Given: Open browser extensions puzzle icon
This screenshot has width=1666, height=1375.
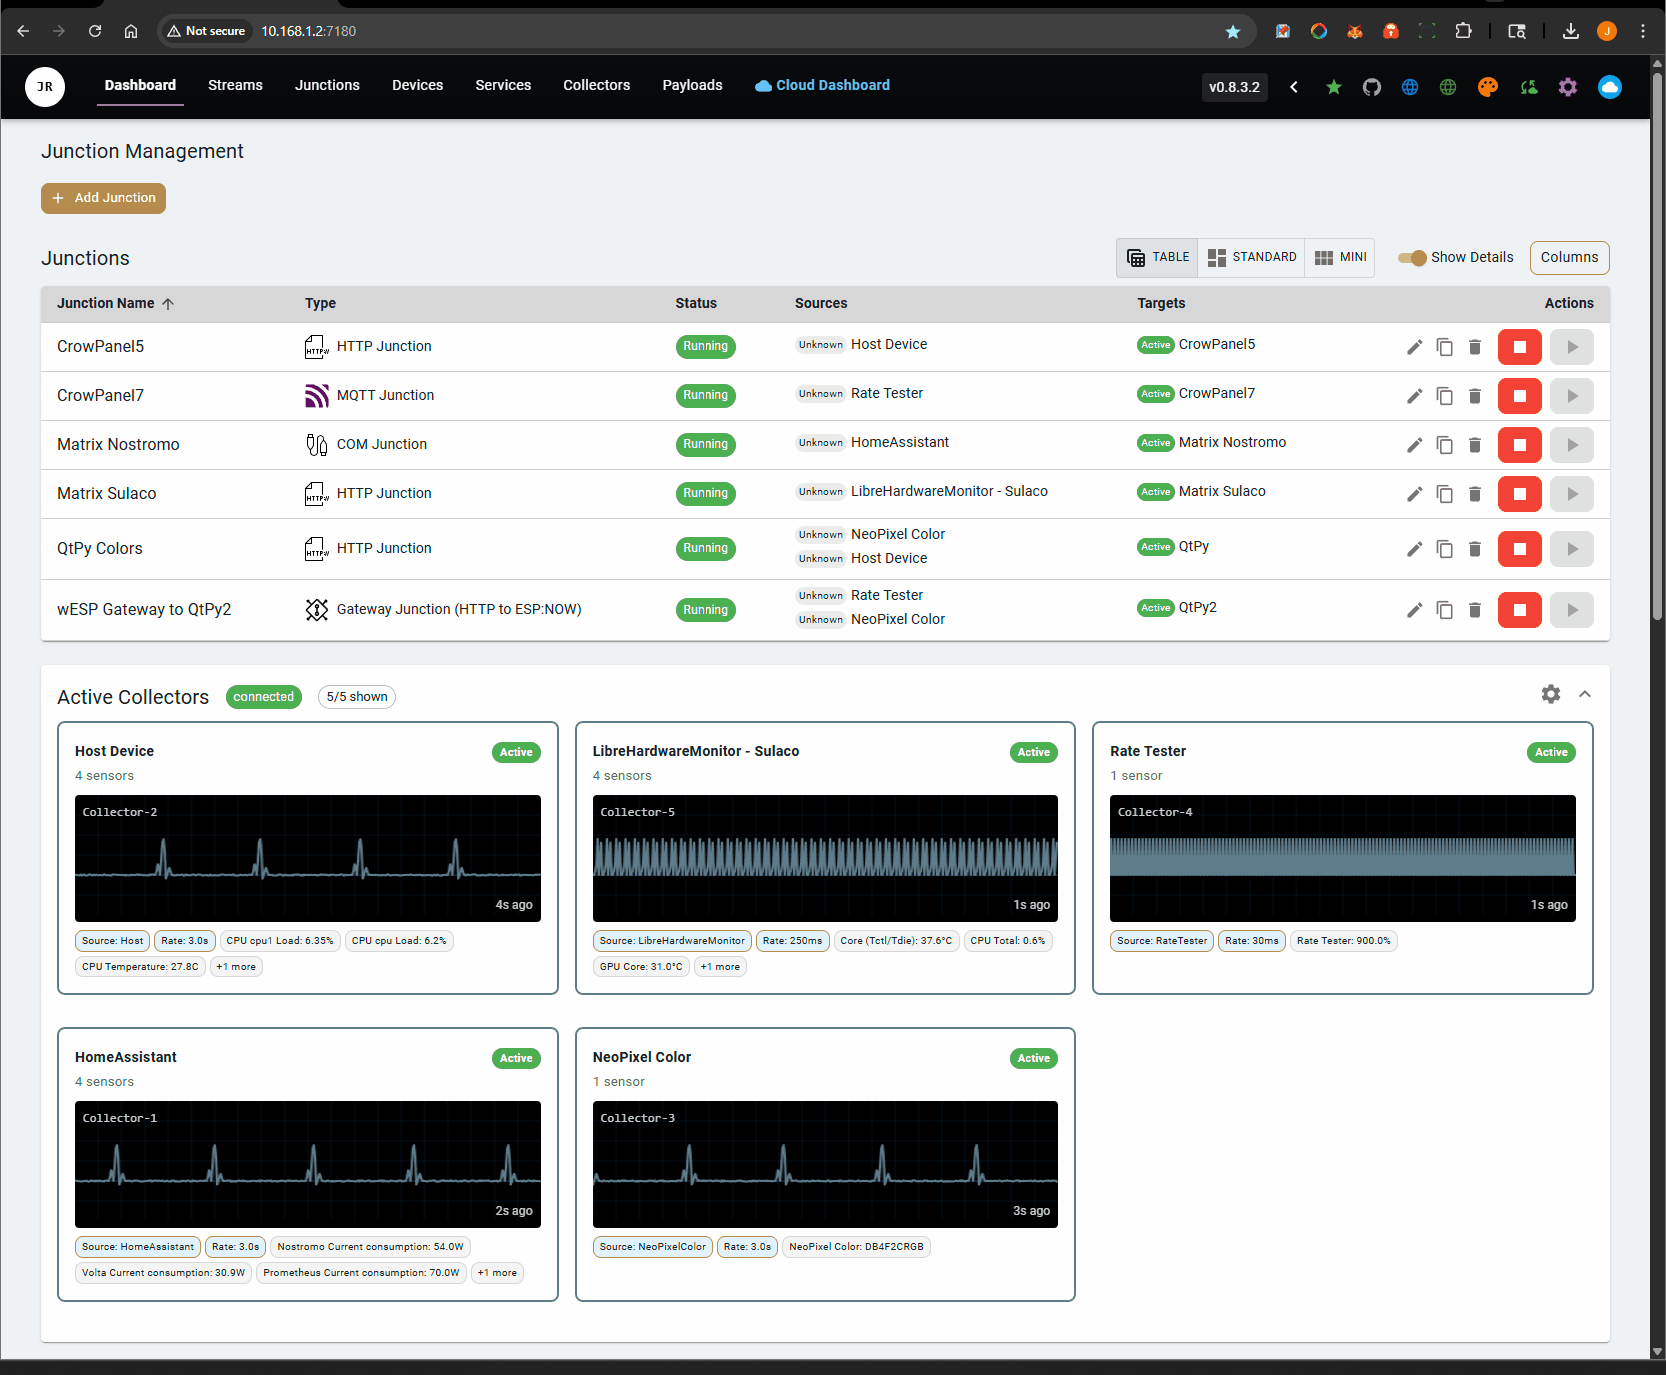Looking at the screenshot, I should tap(1464, 31).
